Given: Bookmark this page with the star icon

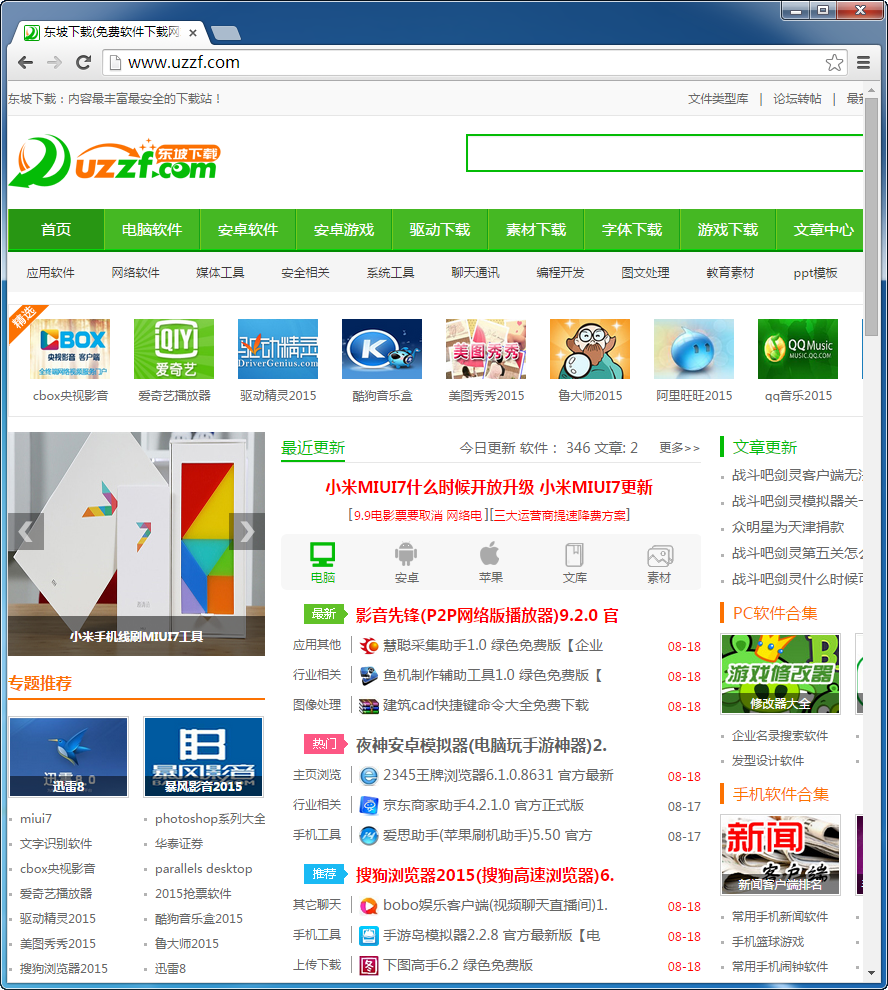Looking at the screenshot, I should point(834,63).
